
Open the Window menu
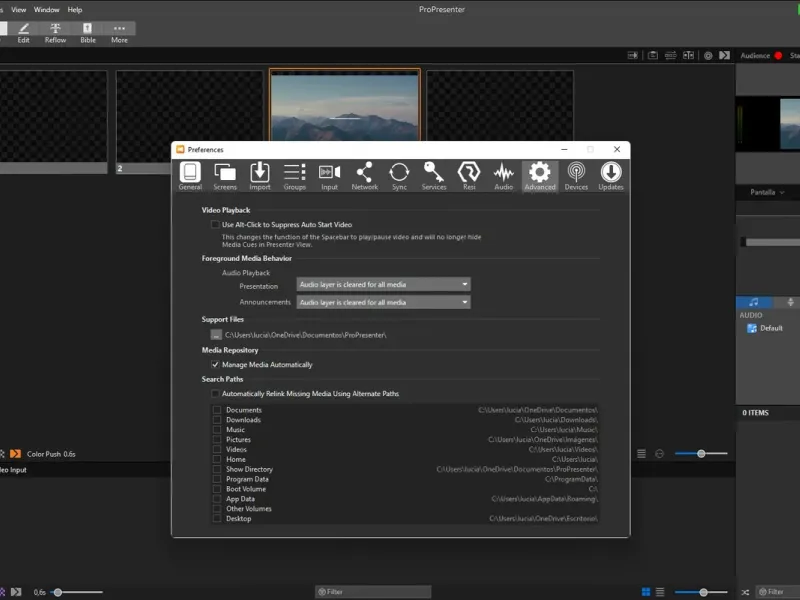point(46,10)
